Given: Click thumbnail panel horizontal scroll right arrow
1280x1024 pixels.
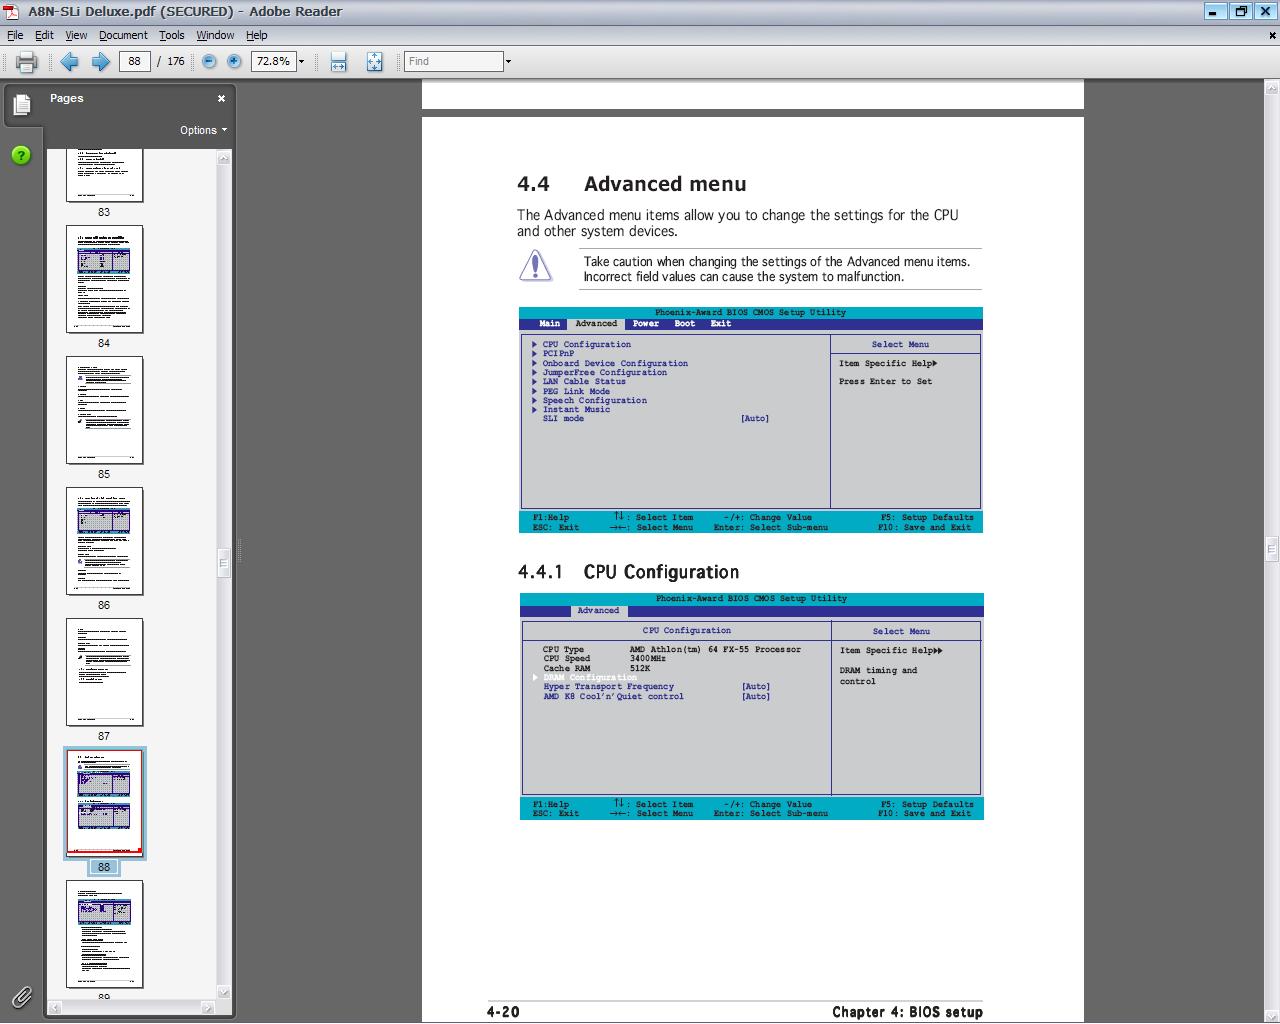Looking at the screenshot, I should click(x=210, y=1007).
